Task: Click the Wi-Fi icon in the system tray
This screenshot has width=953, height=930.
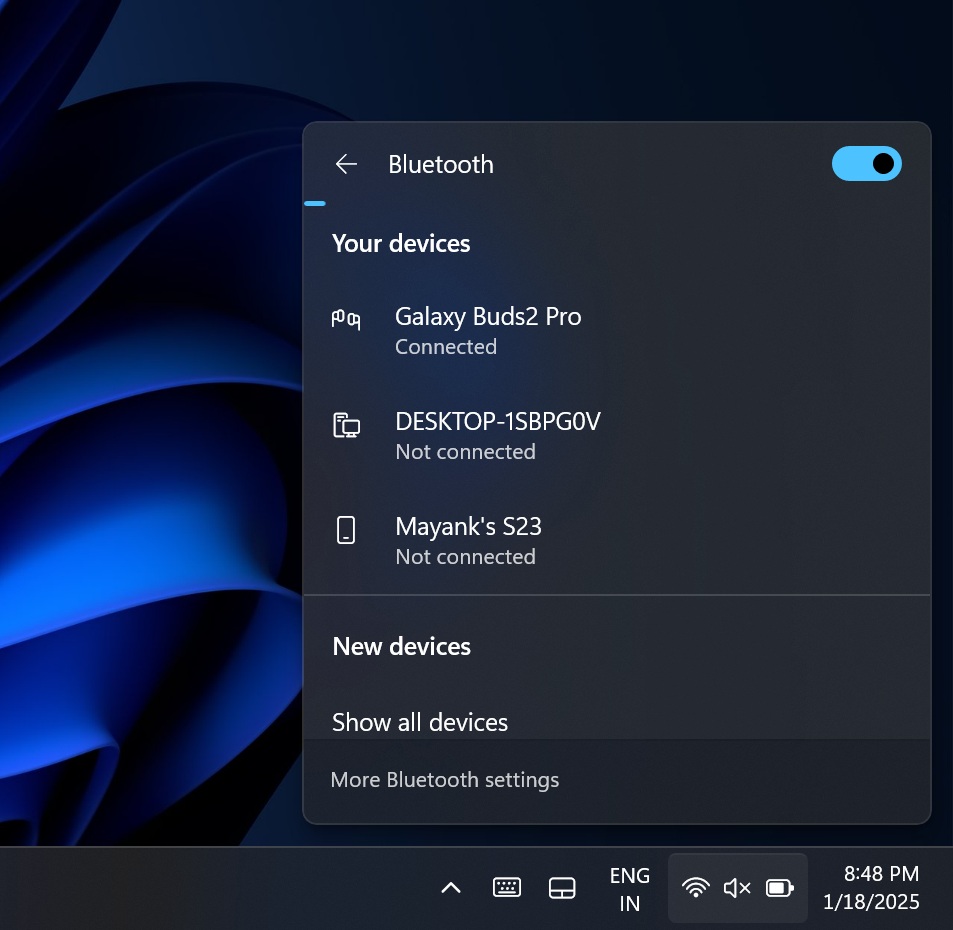Action: pyautogui.click(x=695, y=887)
